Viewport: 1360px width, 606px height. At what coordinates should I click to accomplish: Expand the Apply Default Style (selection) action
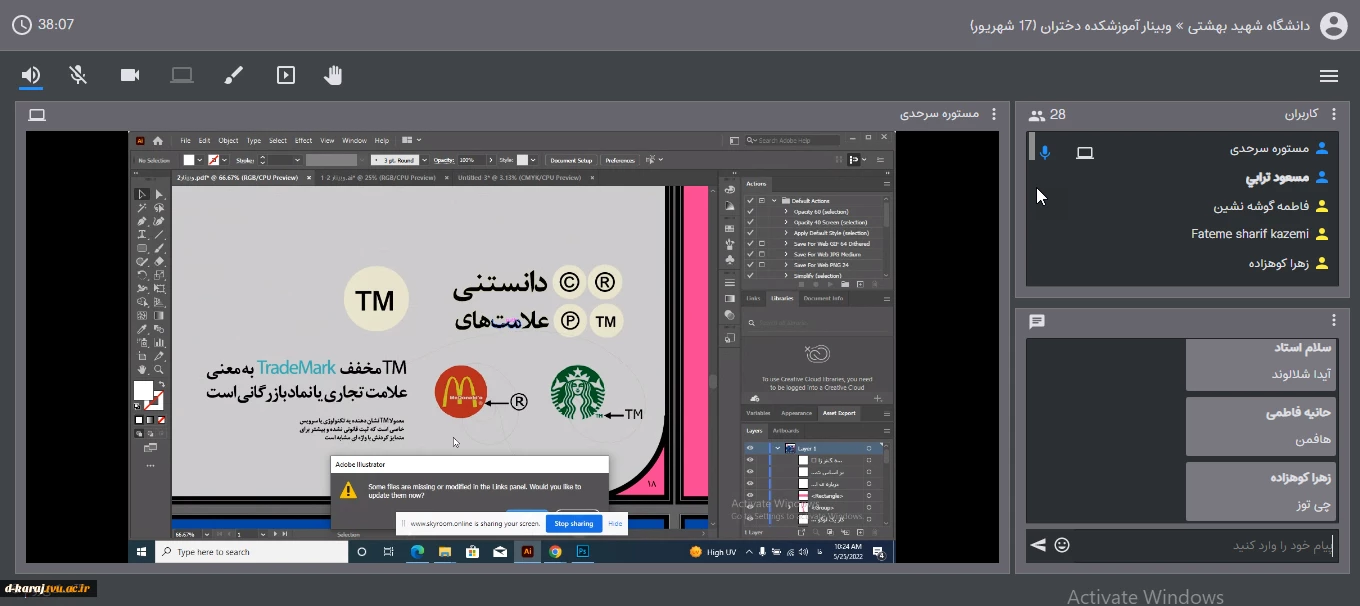click(x=786, y=233)
